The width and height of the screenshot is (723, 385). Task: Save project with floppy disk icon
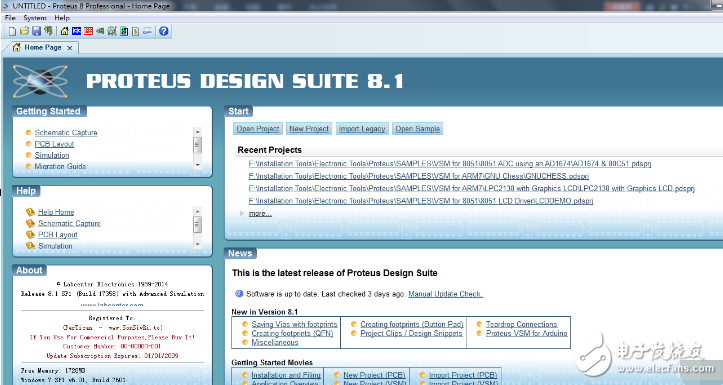click(36, 31)
